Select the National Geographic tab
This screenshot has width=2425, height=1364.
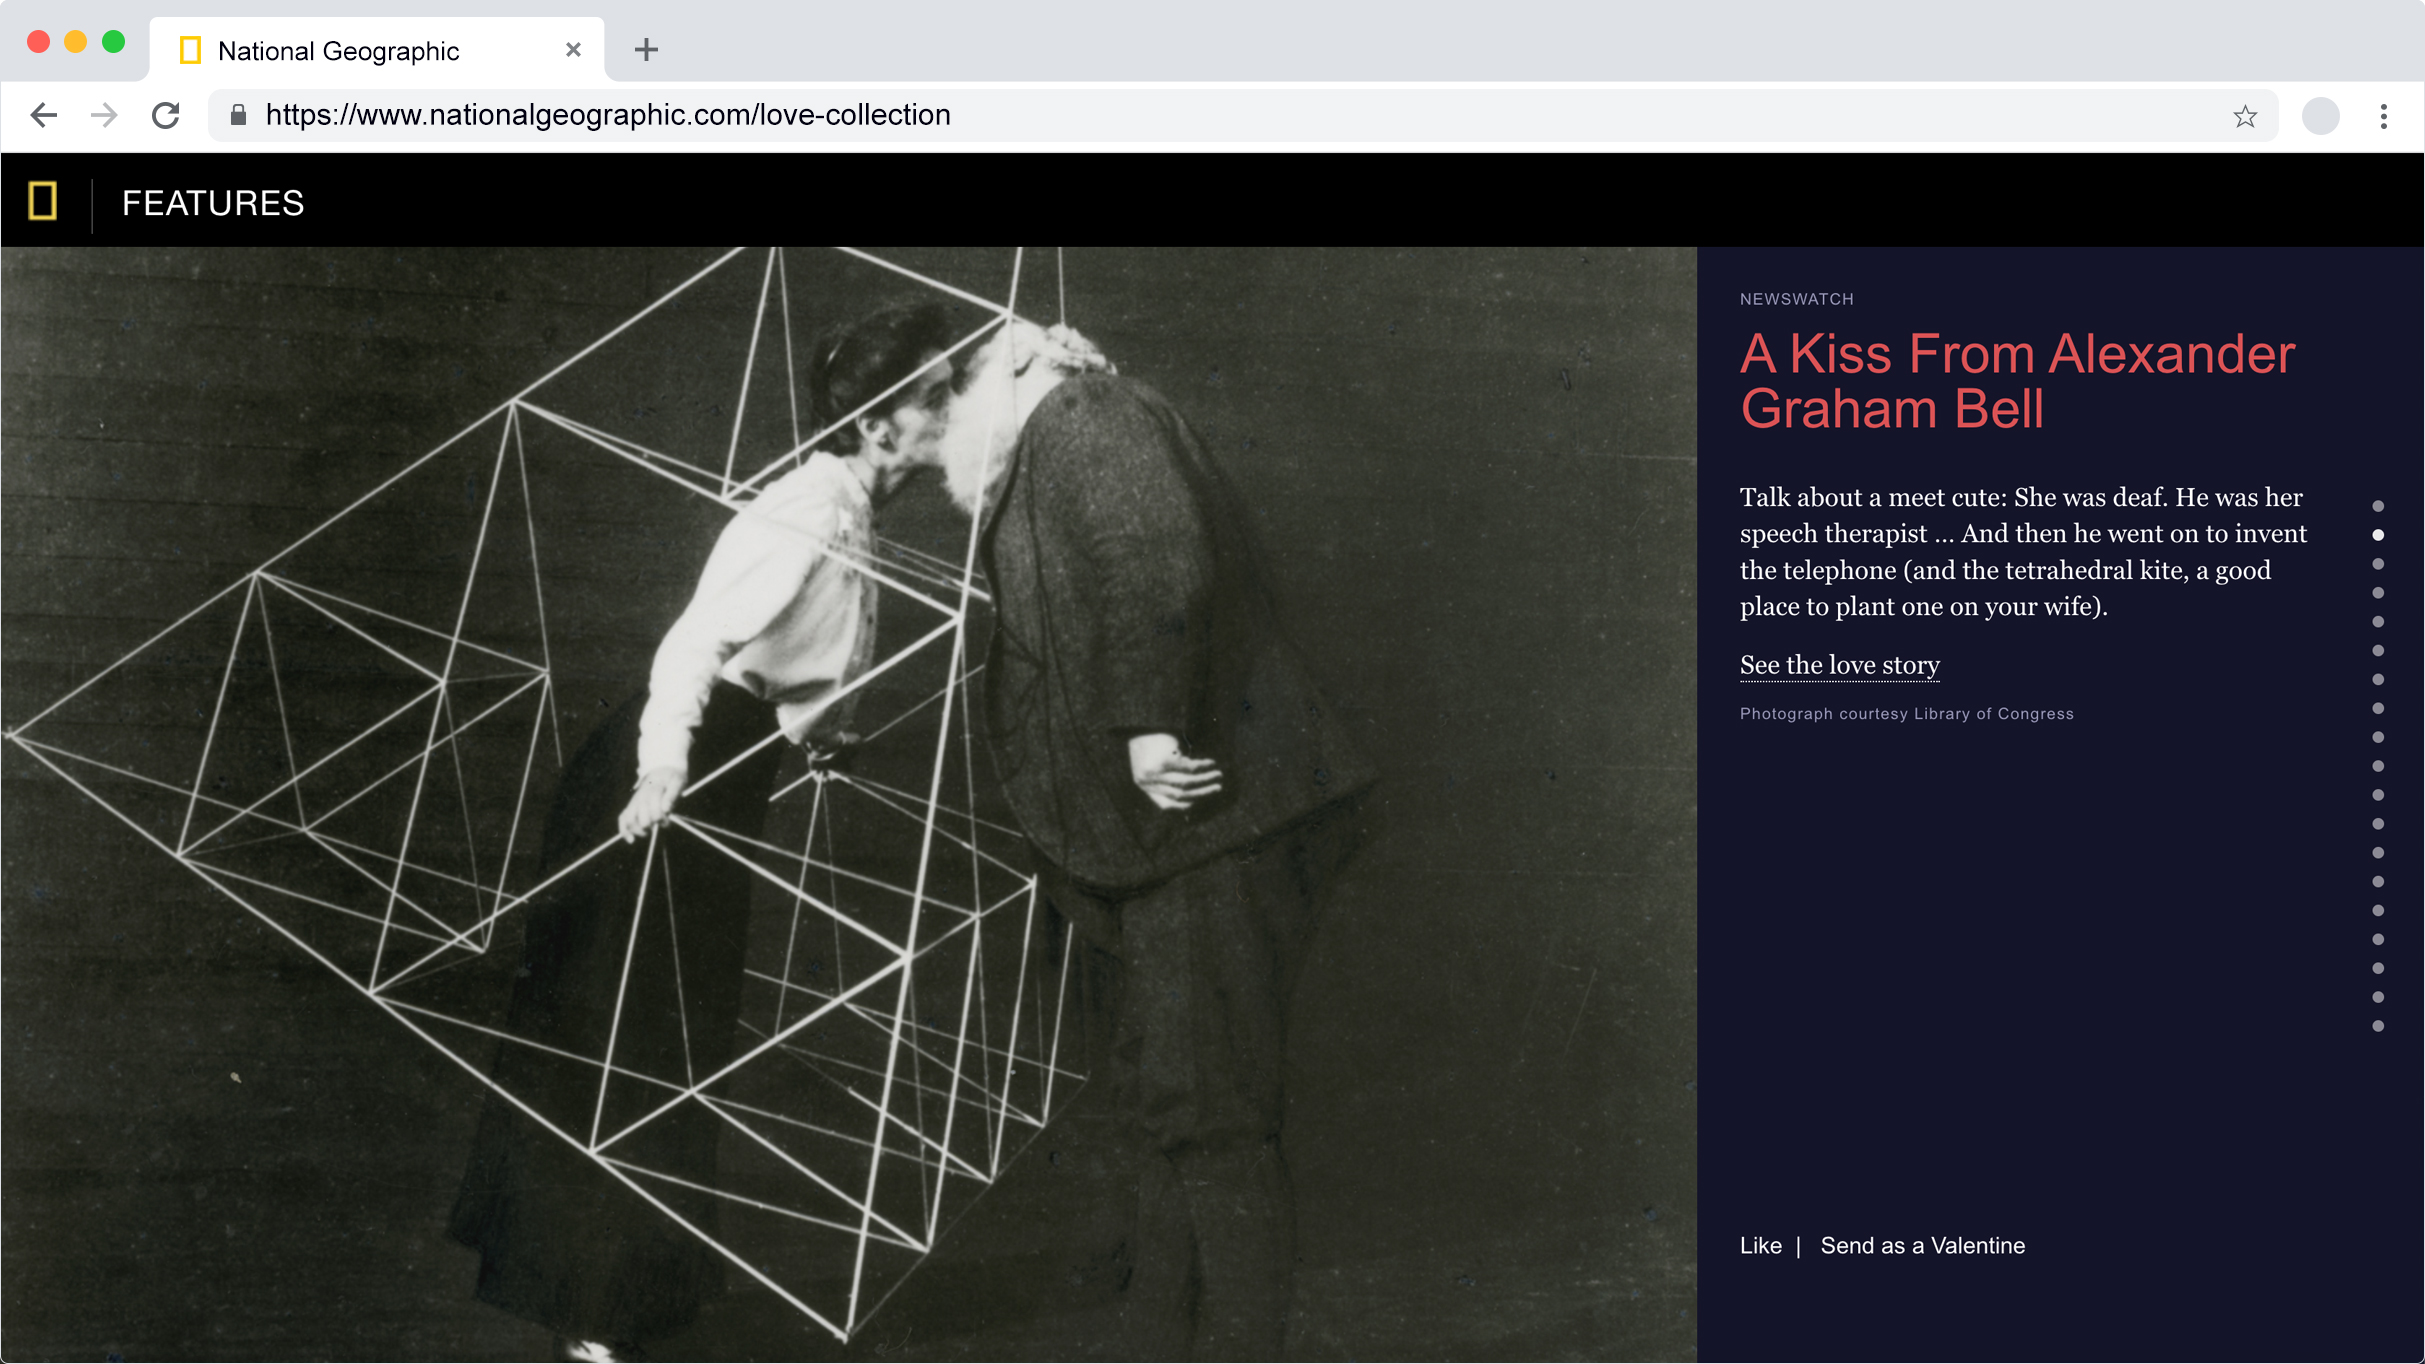coord(377,50)
